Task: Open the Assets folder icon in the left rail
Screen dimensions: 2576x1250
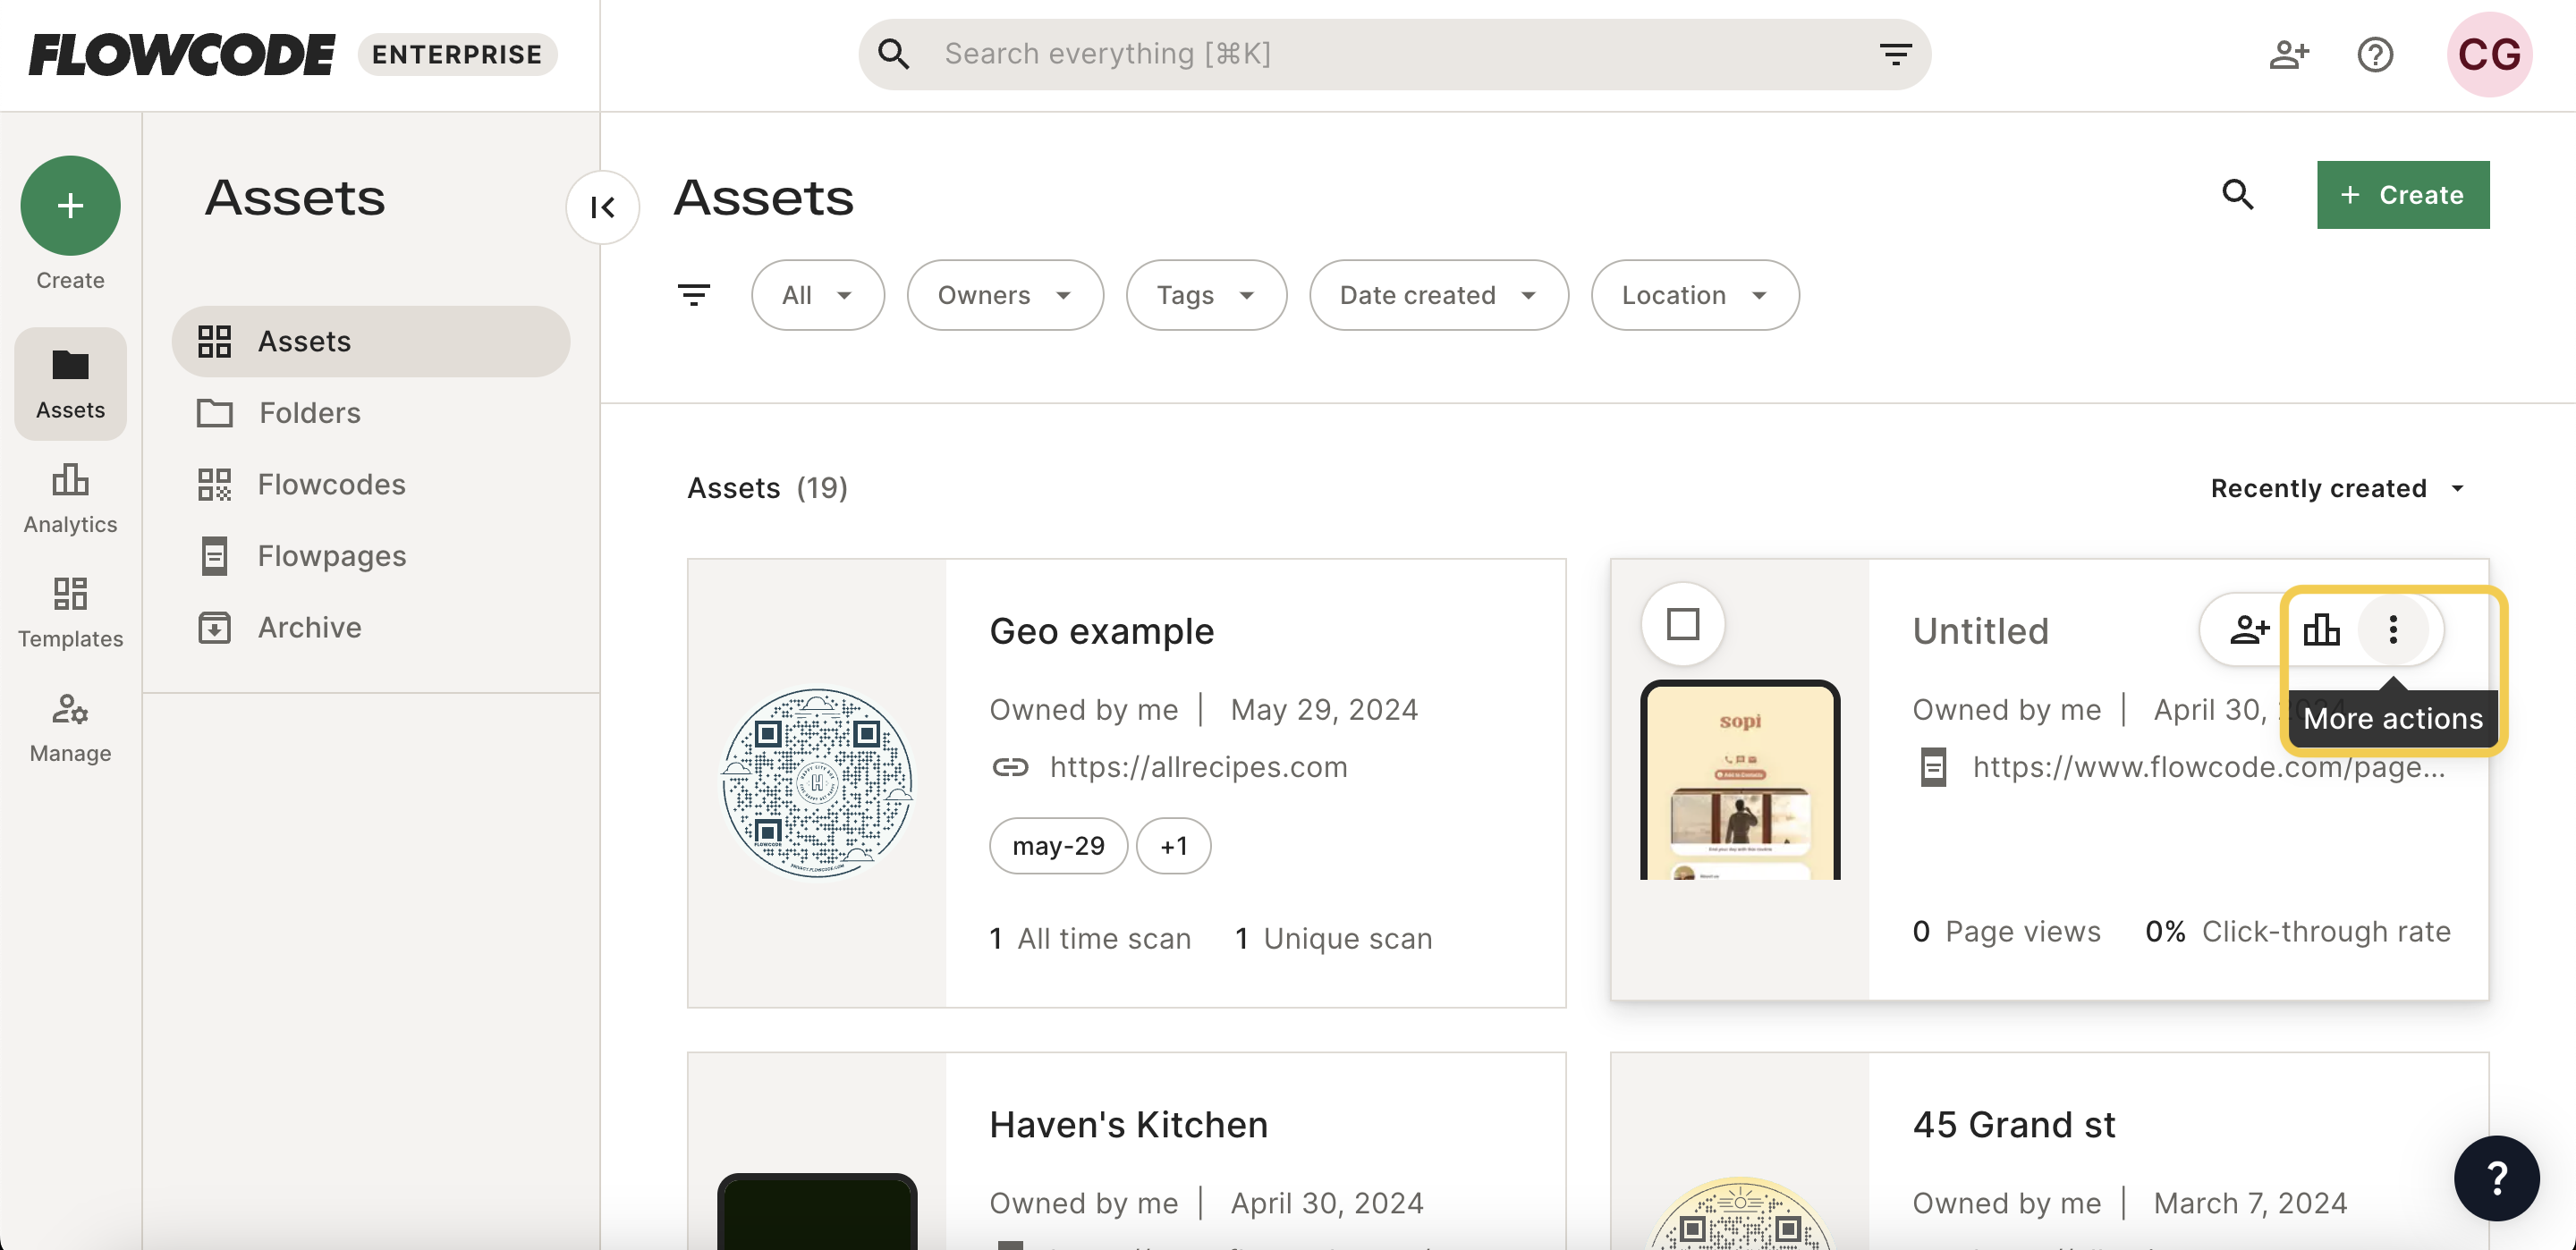Action: [x=70, y=384]
